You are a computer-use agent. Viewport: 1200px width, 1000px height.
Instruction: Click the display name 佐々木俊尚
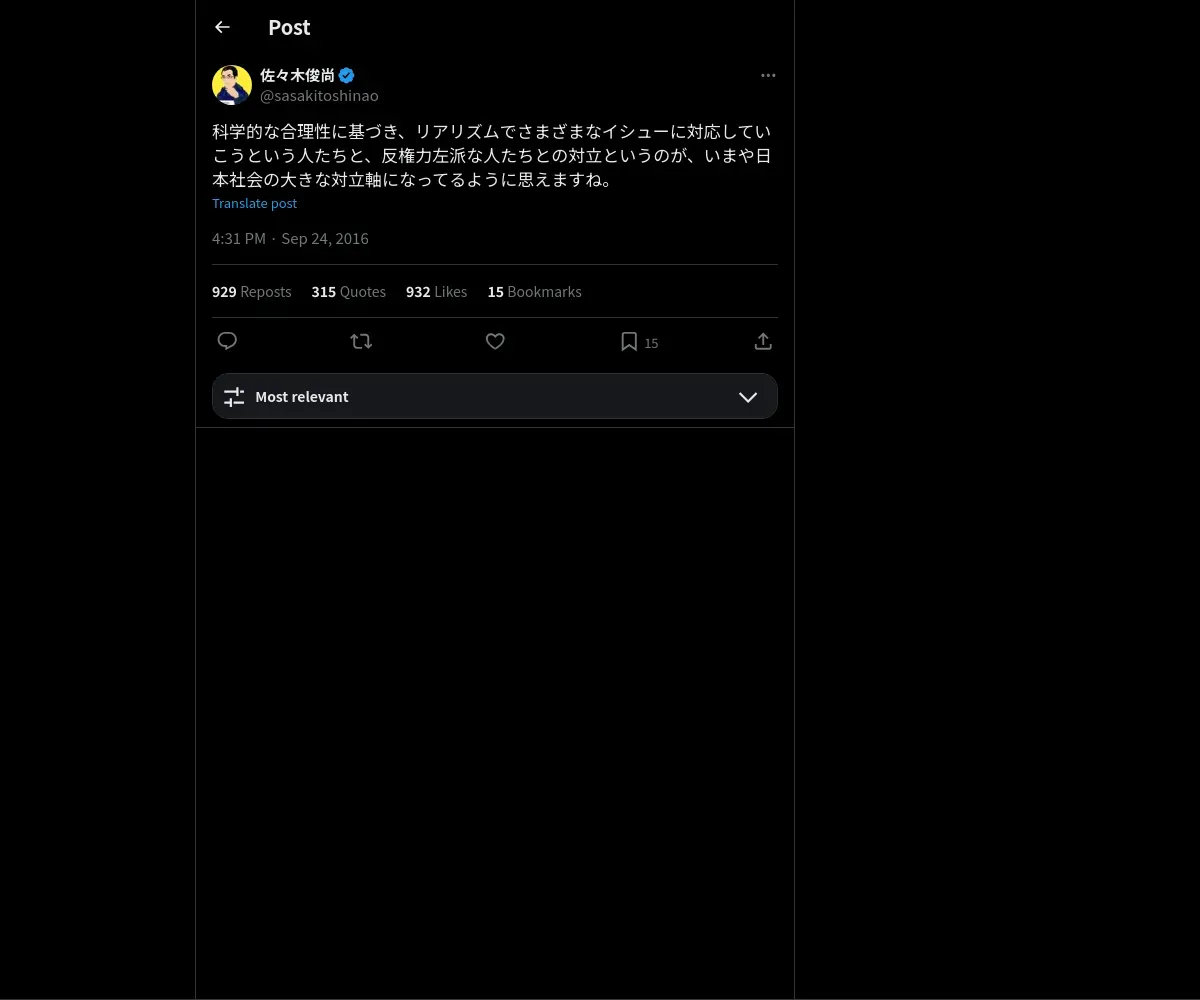pyautogui.click(x=298, y=75)
